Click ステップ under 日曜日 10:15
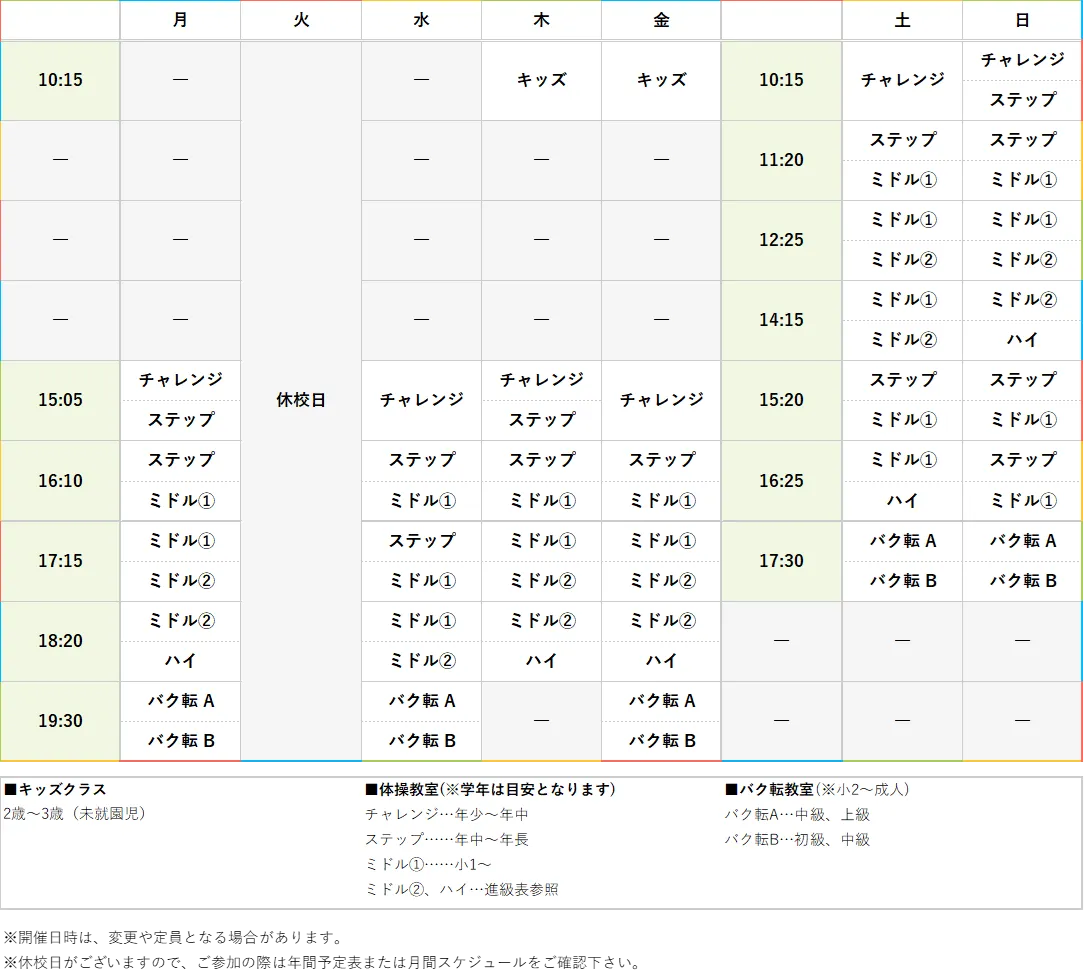 click(x=1021, y=100)
